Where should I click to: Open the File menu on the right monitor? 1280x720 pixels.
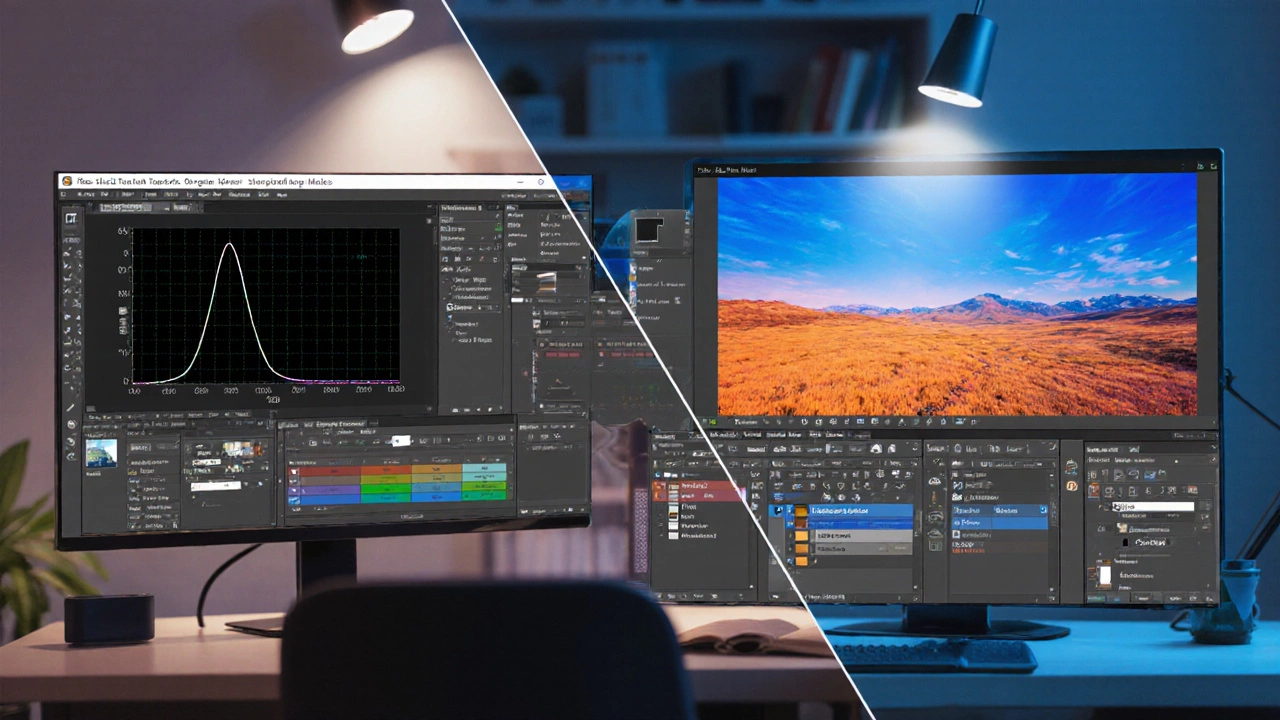click(707, 171)
